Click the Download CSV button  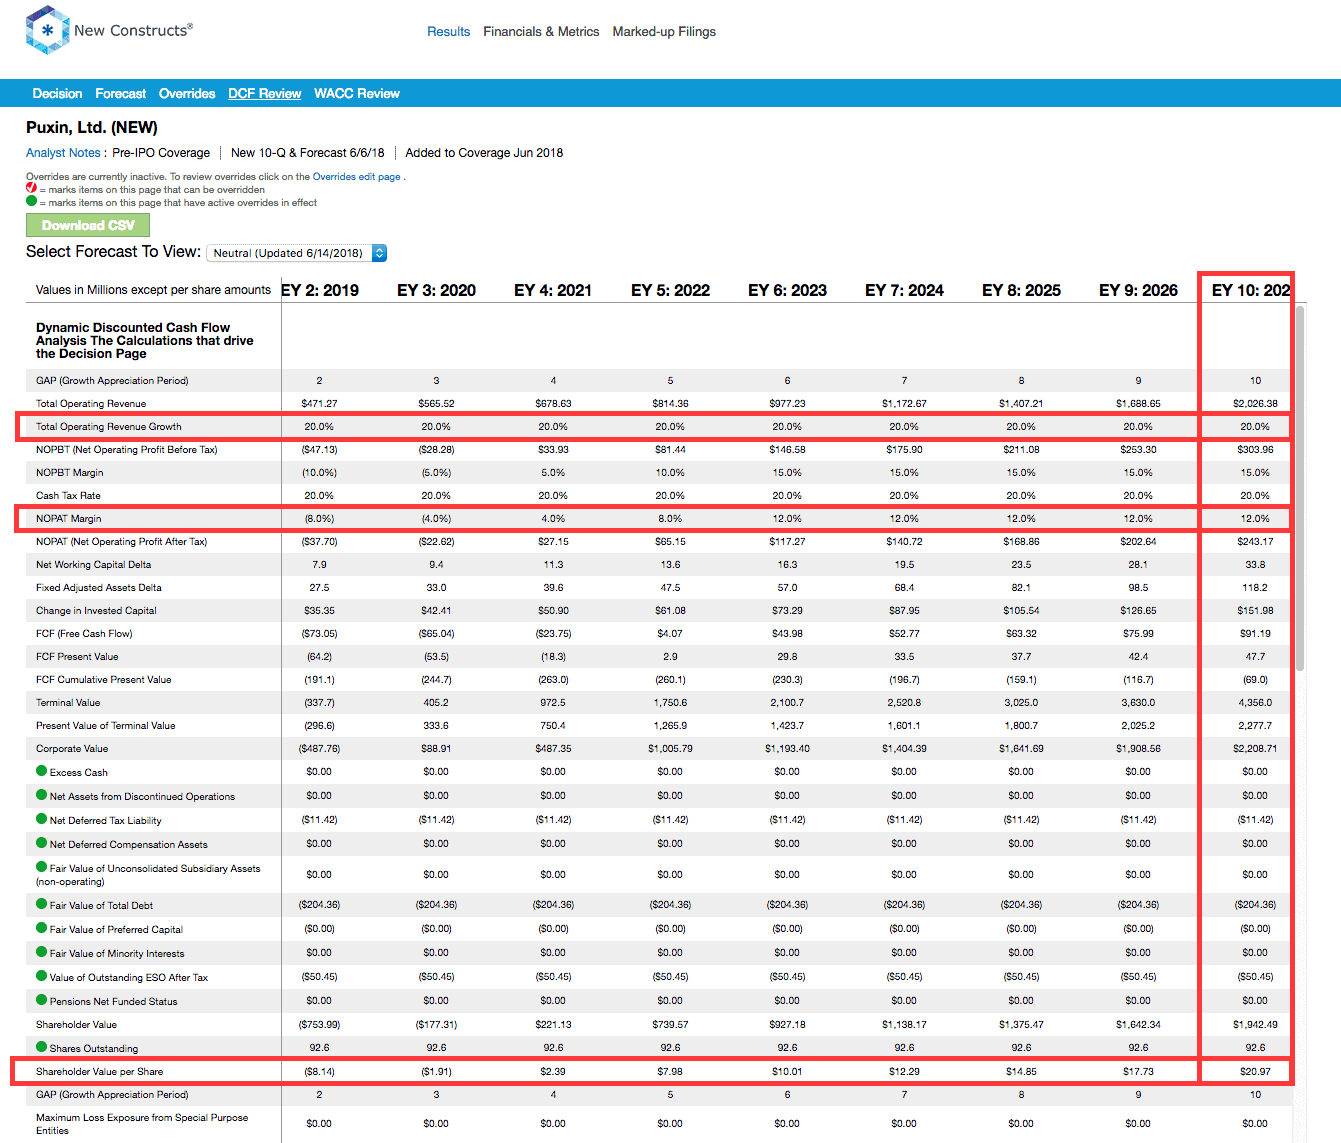click(x=88, y=225)
